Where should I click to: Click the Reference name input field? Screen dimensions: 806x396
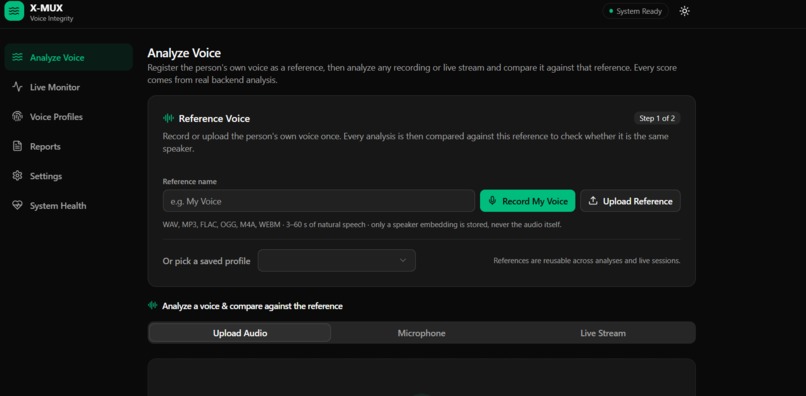[x=319, y=201]
